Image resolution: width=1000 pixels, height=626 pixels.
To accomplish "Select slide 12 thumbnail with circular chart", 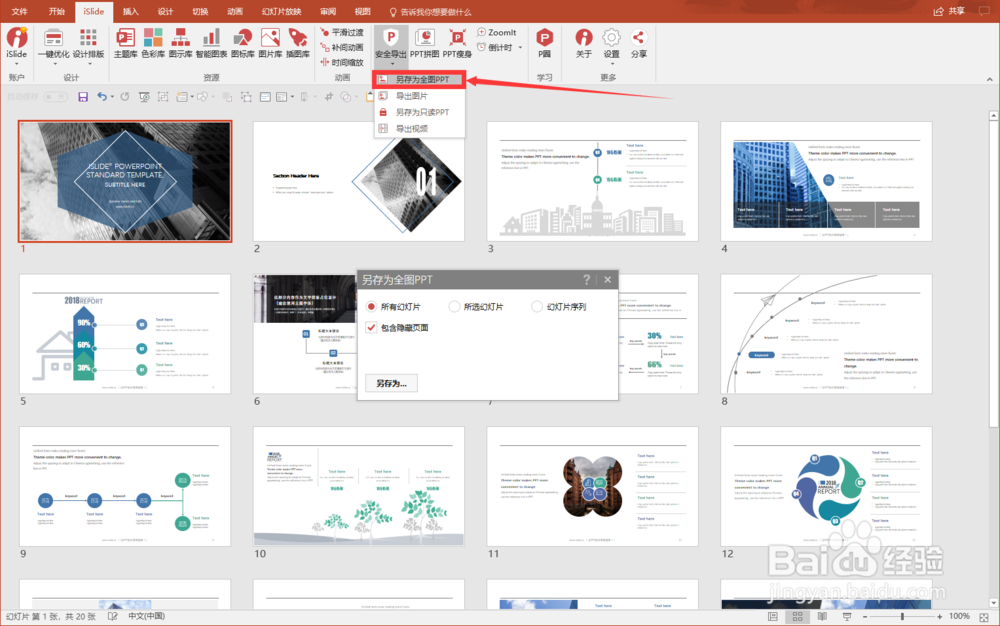I will [x=826, y=486].
